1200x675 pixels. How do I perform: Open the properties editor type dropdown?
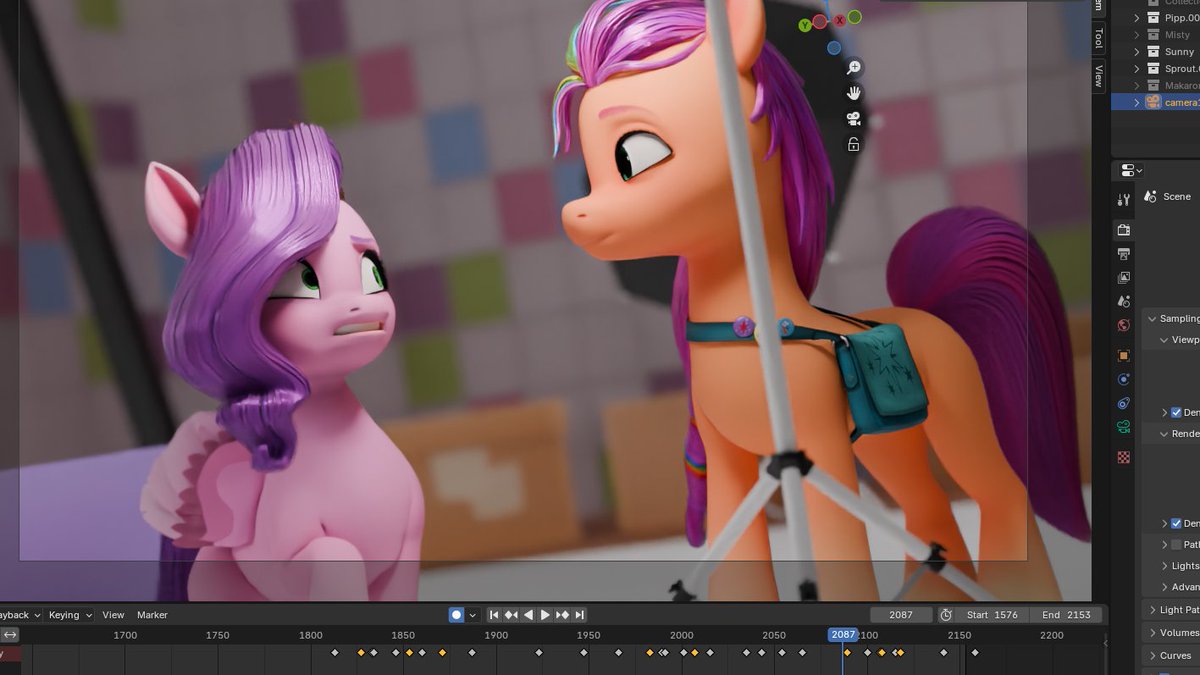(1131, 171)
